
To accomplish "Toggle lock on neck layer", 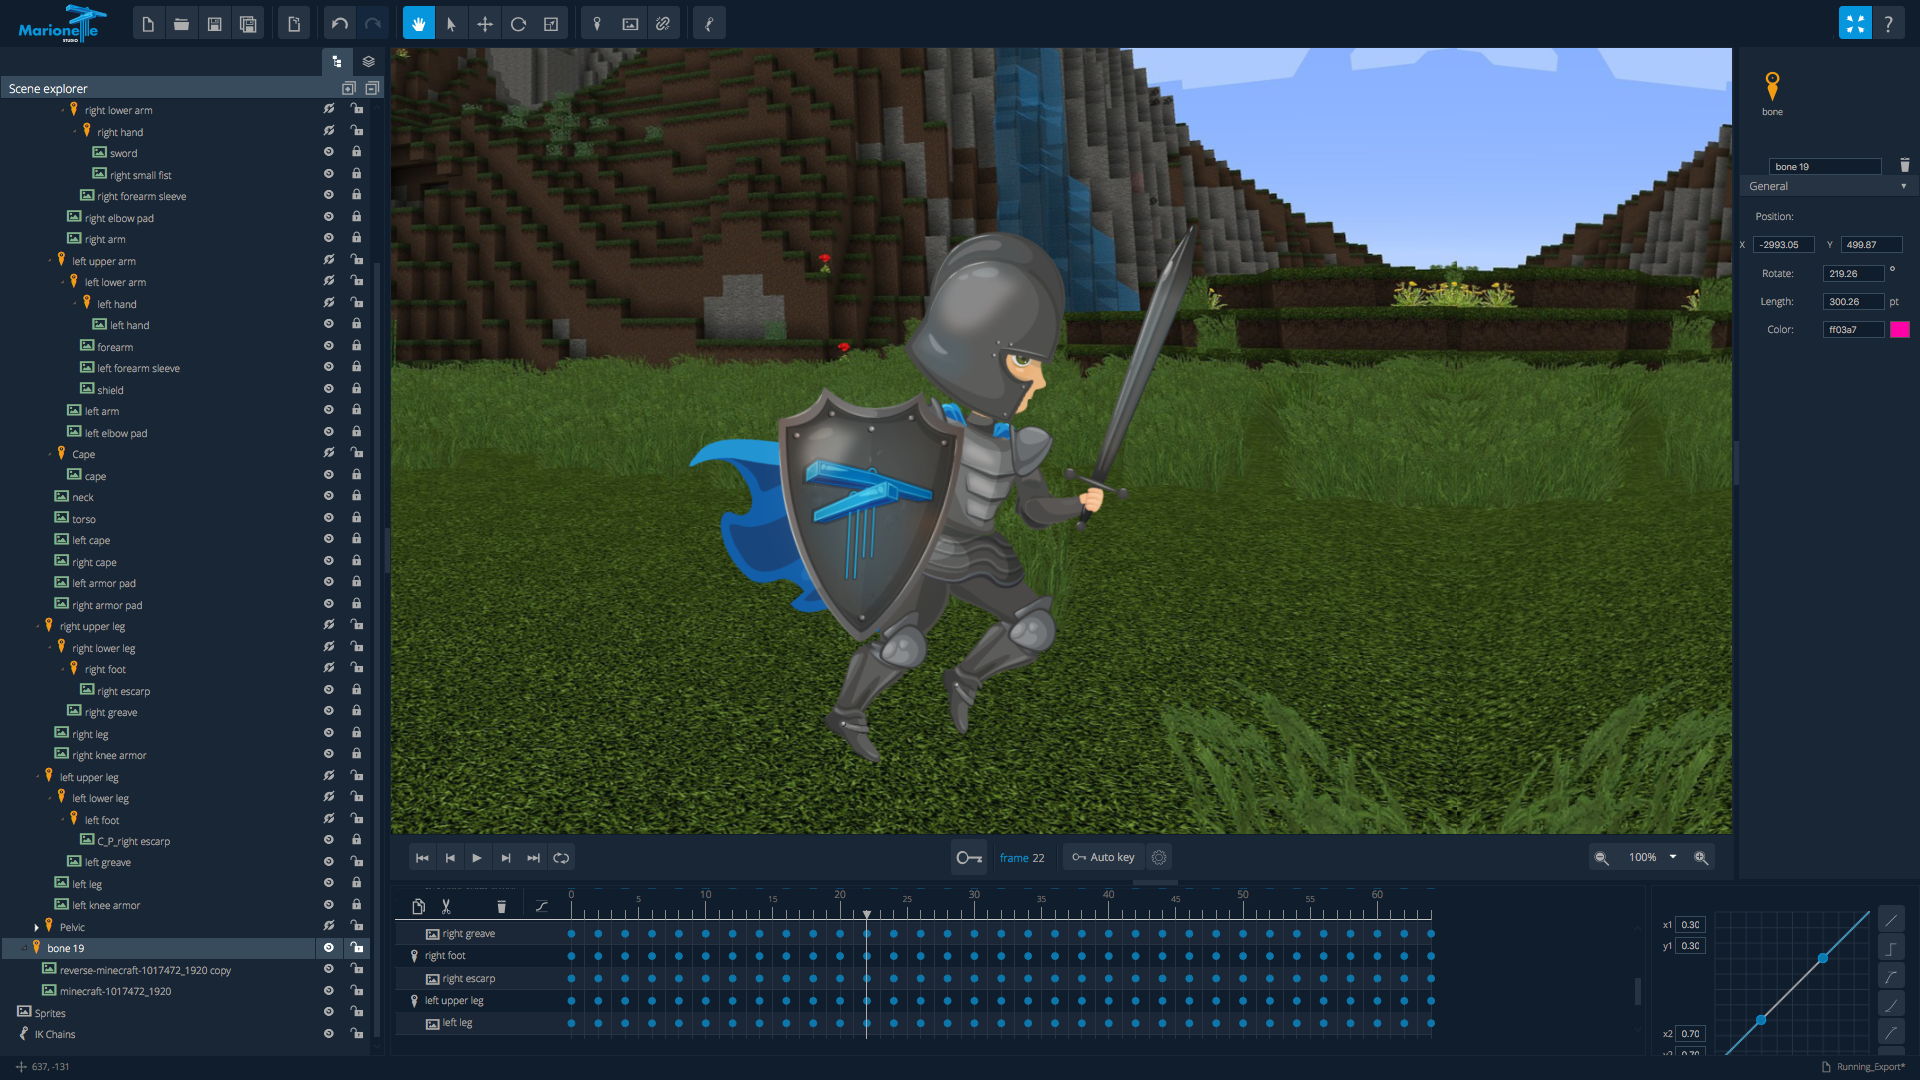I will click(x=356, y=497).
